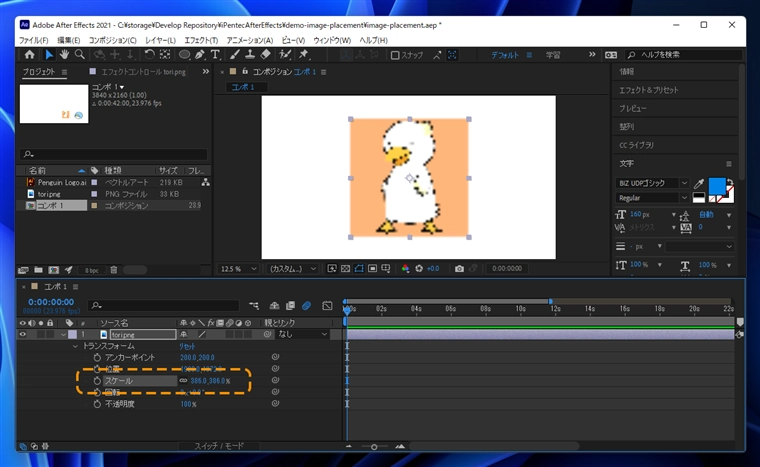
Task: Select the Type (T) tool
Action: [215, 55]
